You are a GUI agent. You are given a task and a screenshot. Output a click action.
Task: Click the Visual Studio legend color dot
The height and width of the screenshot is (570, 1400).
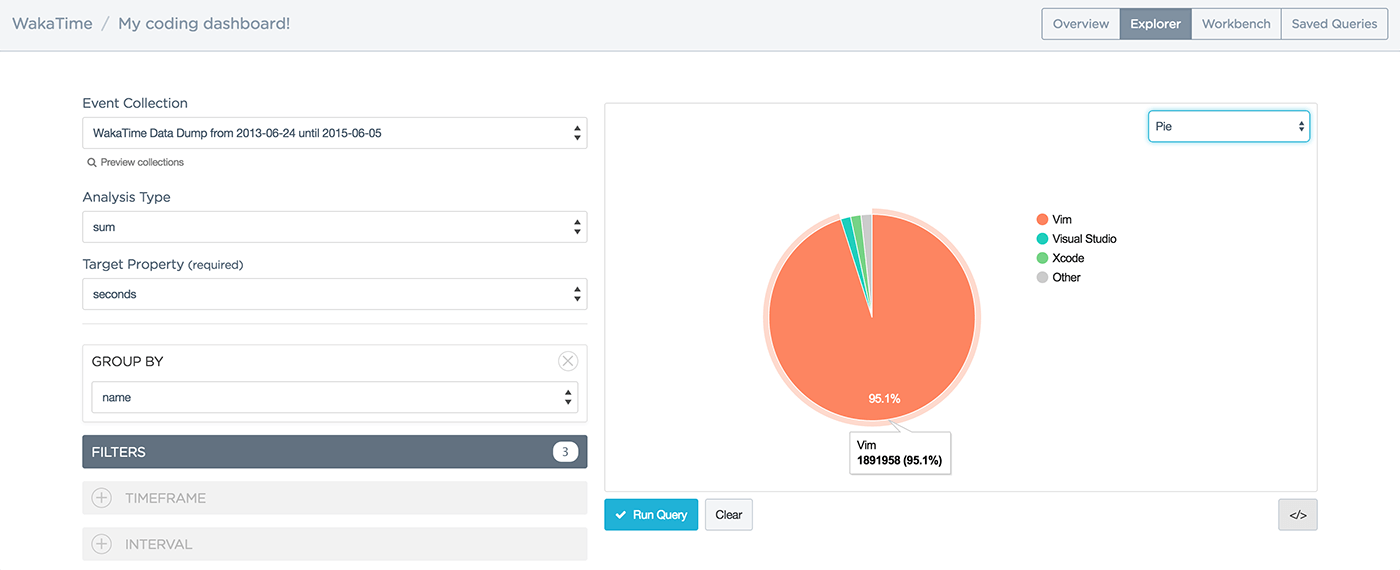1043,239
